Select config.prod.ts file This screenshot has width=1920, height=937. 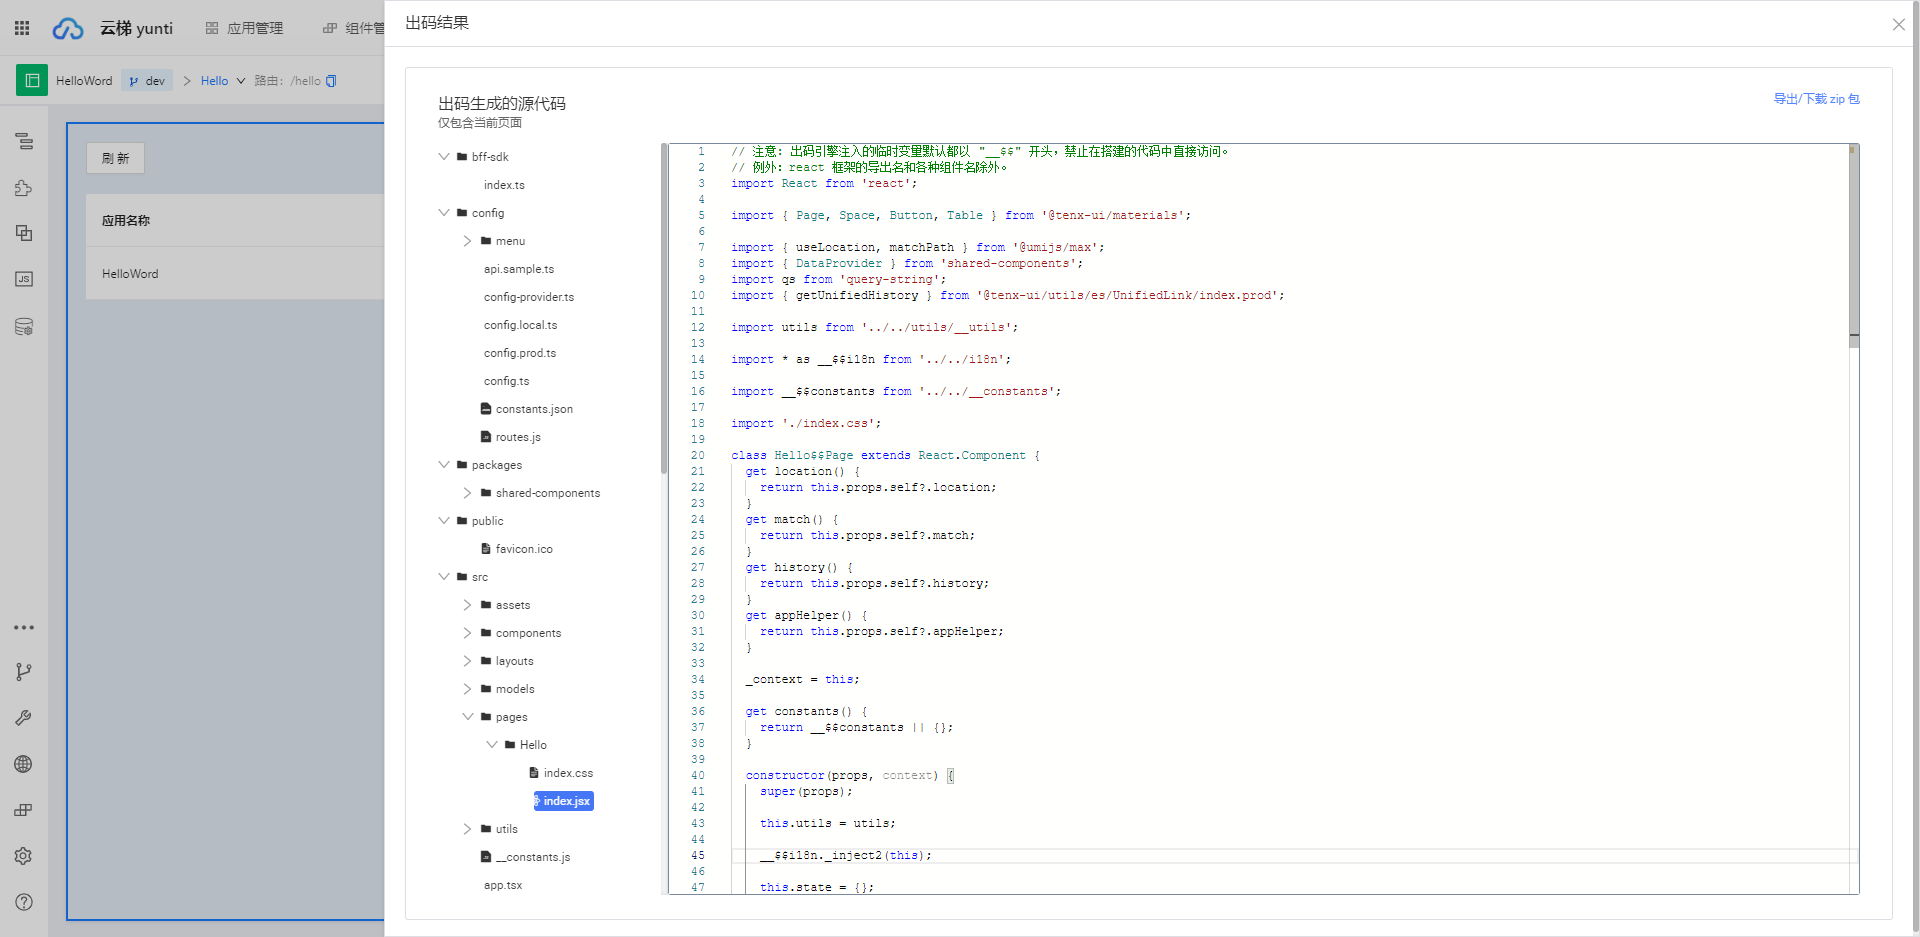[x=520, y=353]
